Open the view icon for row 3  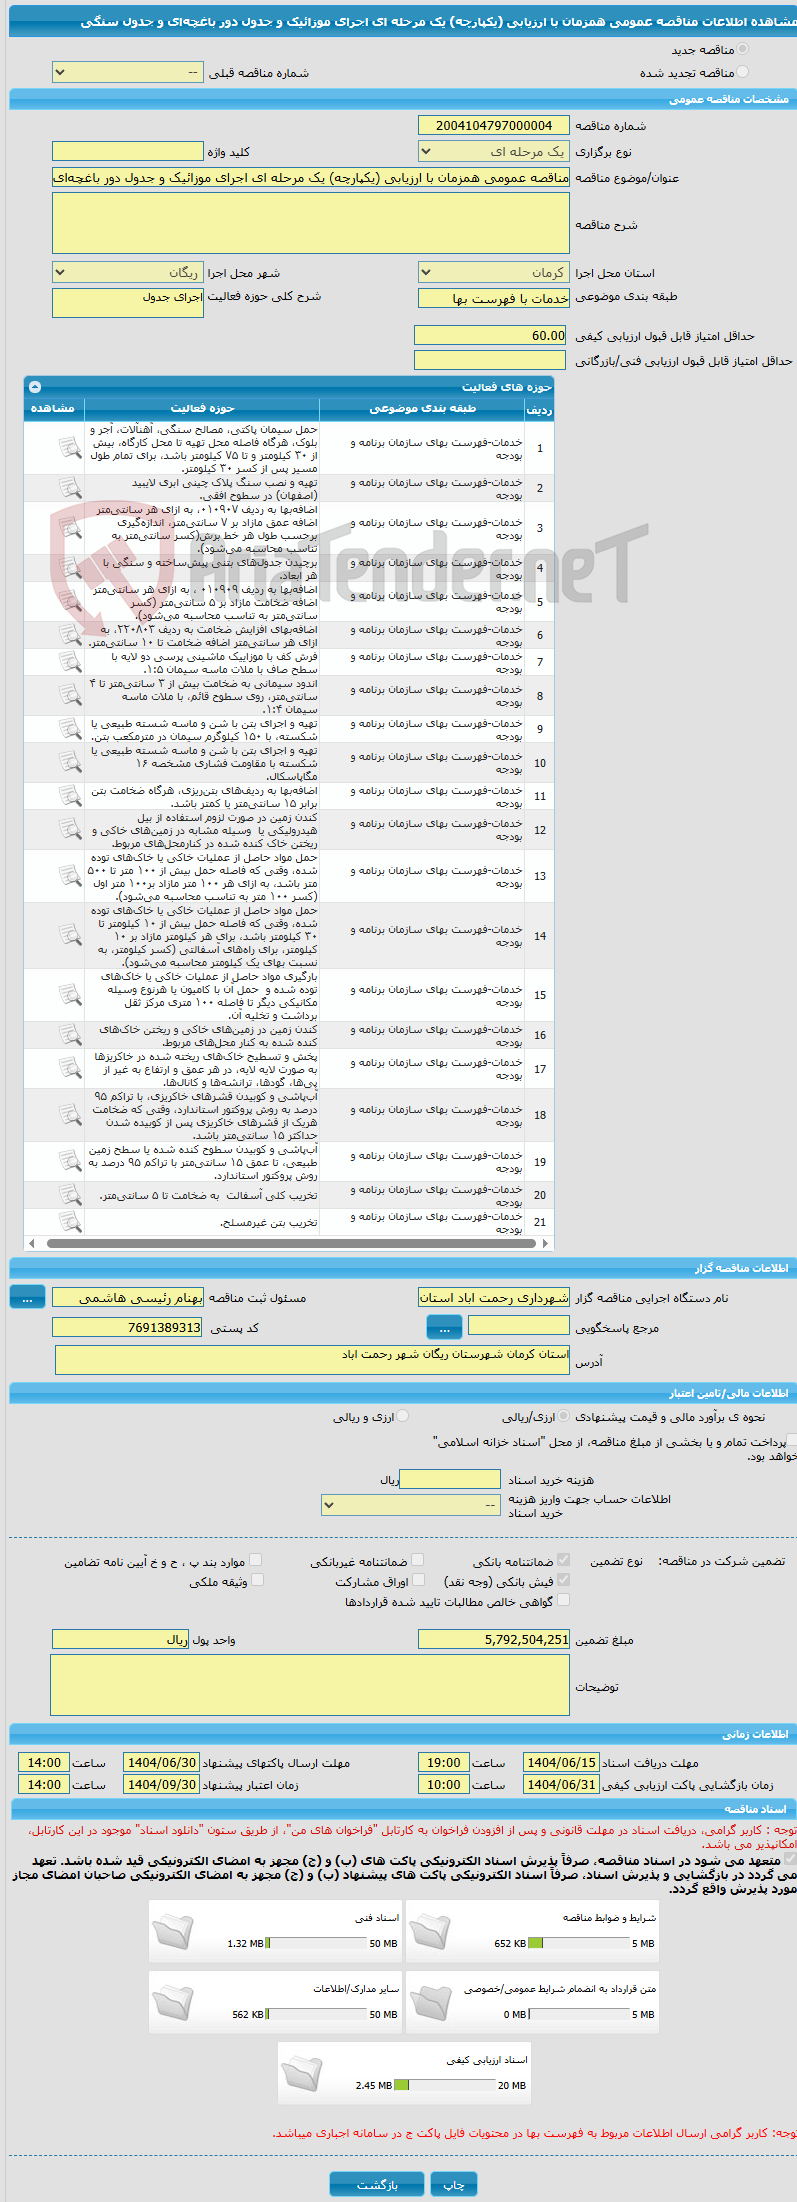pos(70,528)
